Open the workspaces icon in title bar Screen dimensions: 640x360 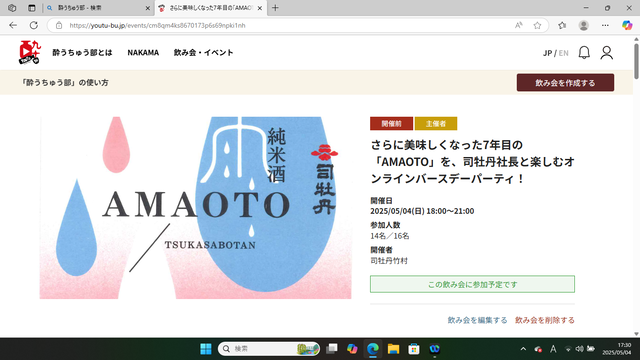12,8
